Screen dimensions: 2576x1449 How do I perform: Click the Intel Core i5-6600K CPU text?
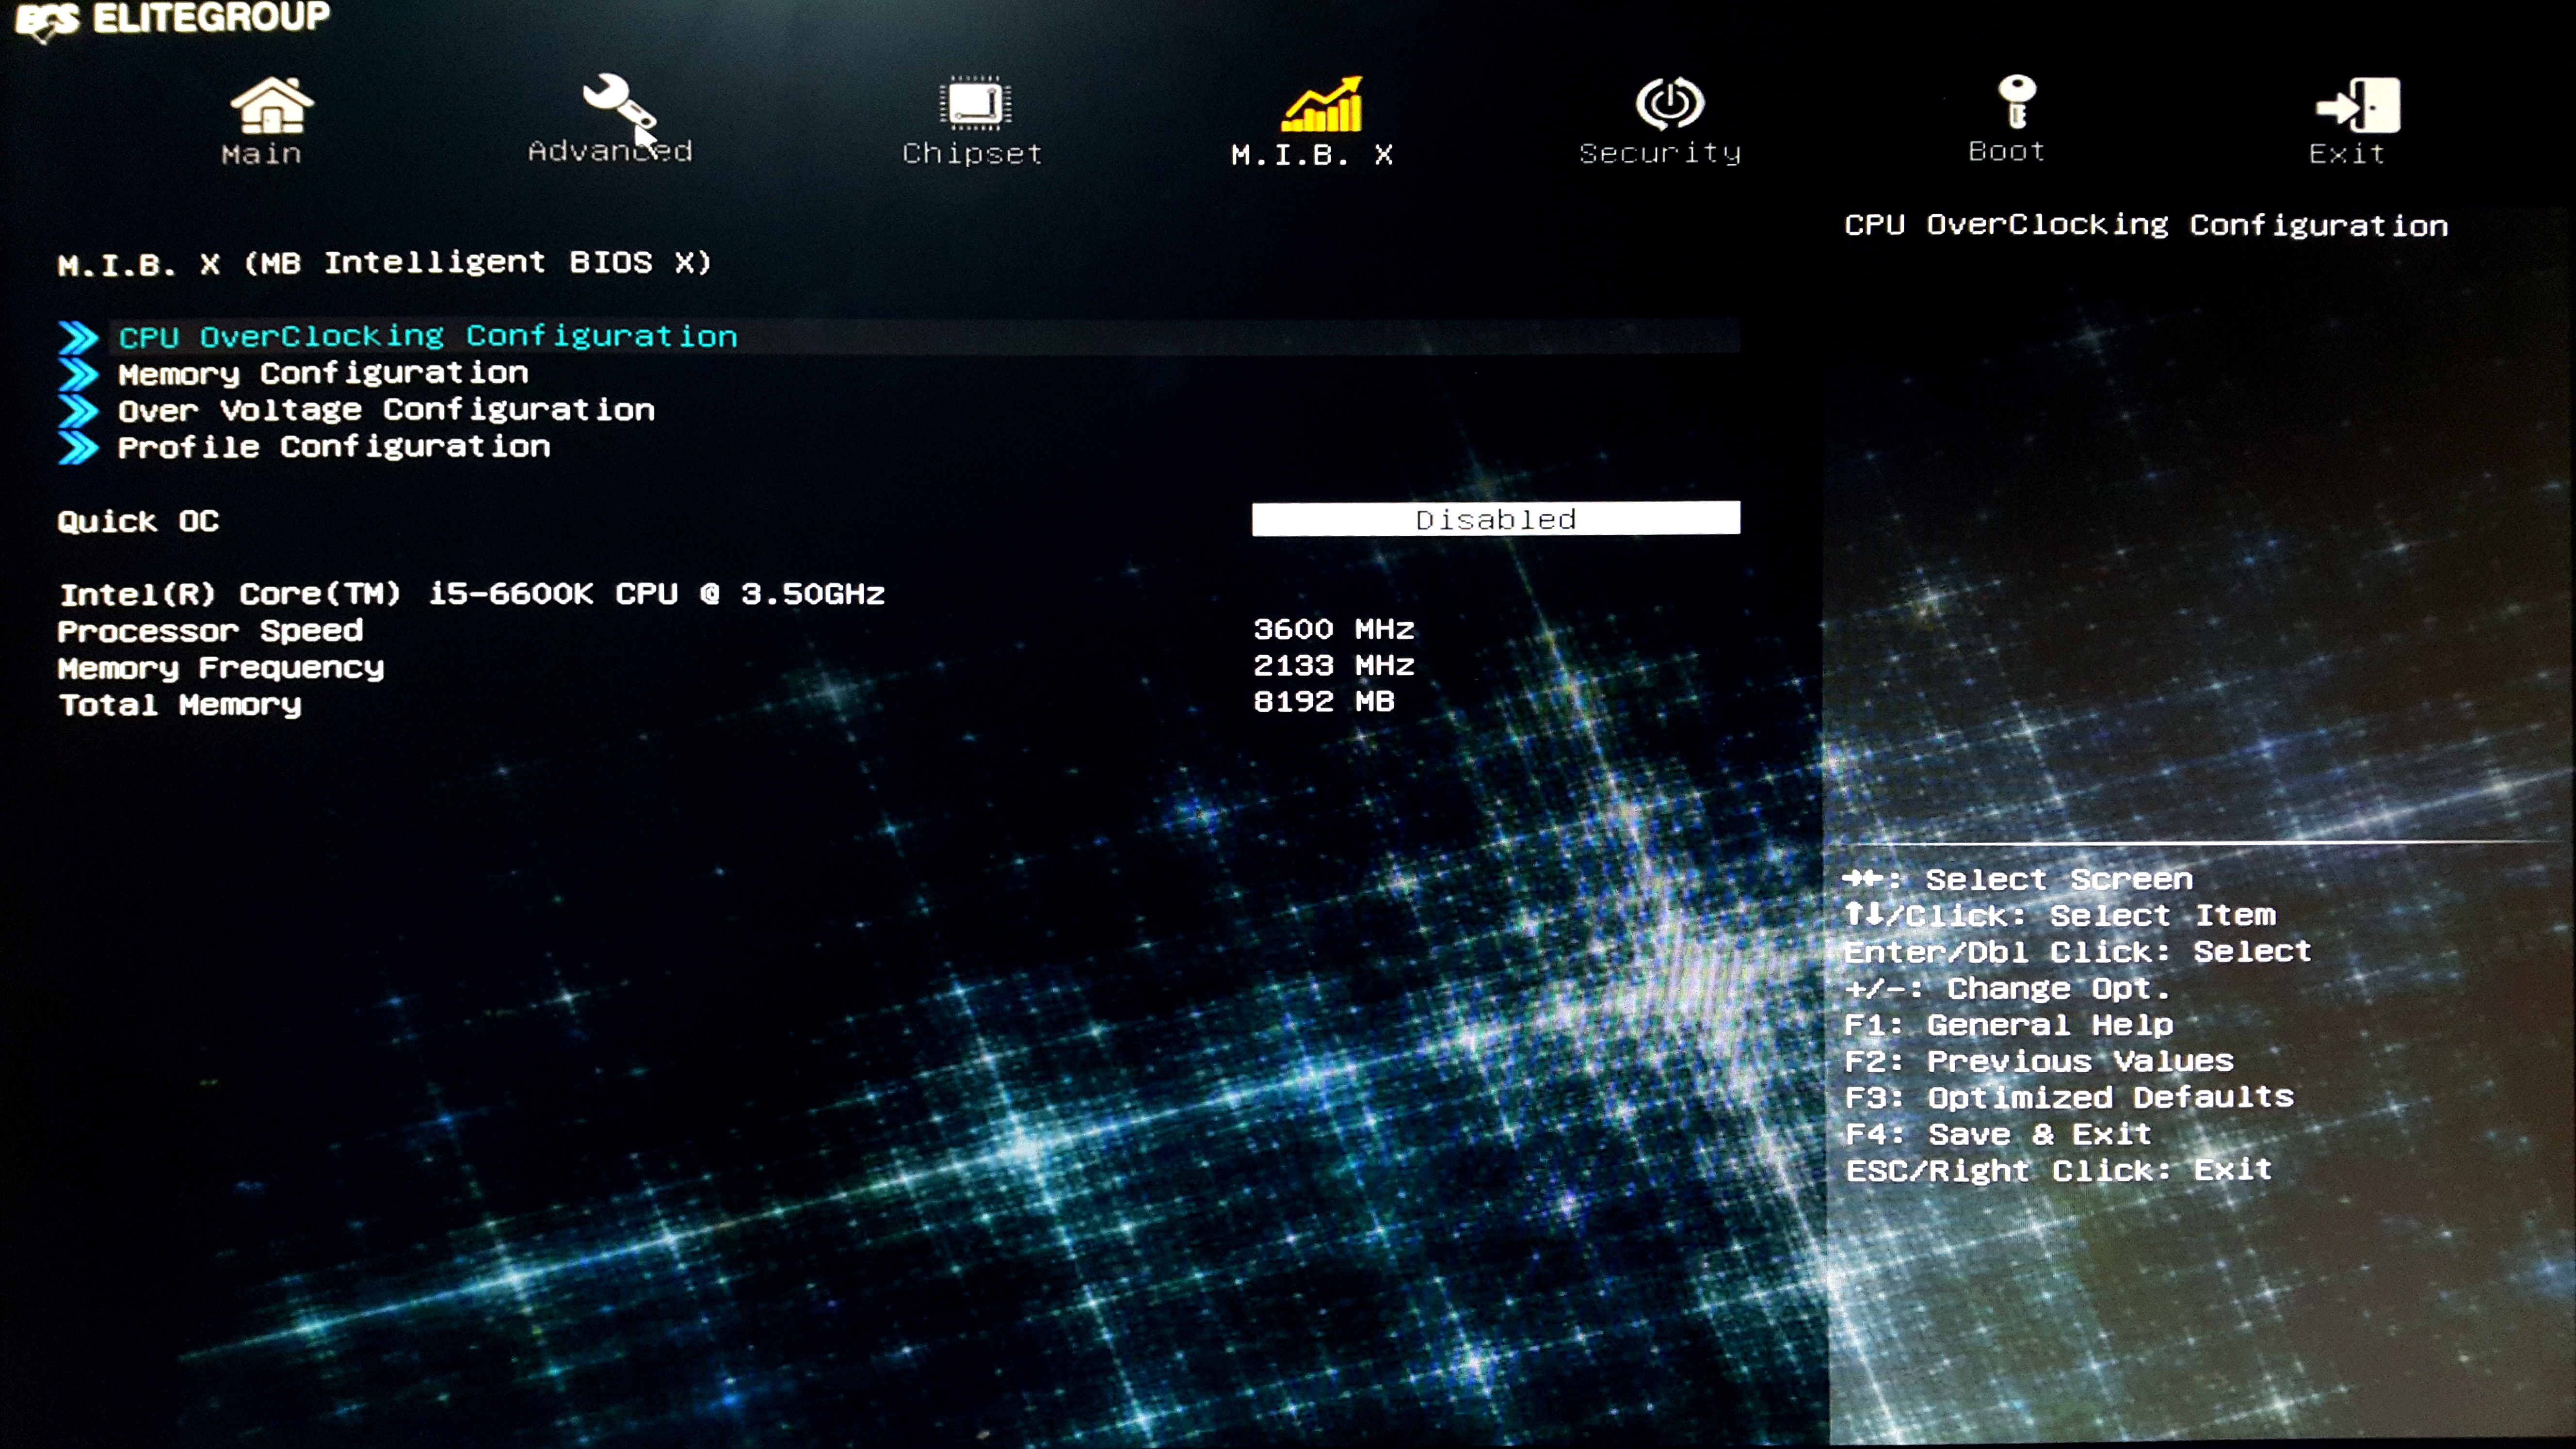point(472,595)
